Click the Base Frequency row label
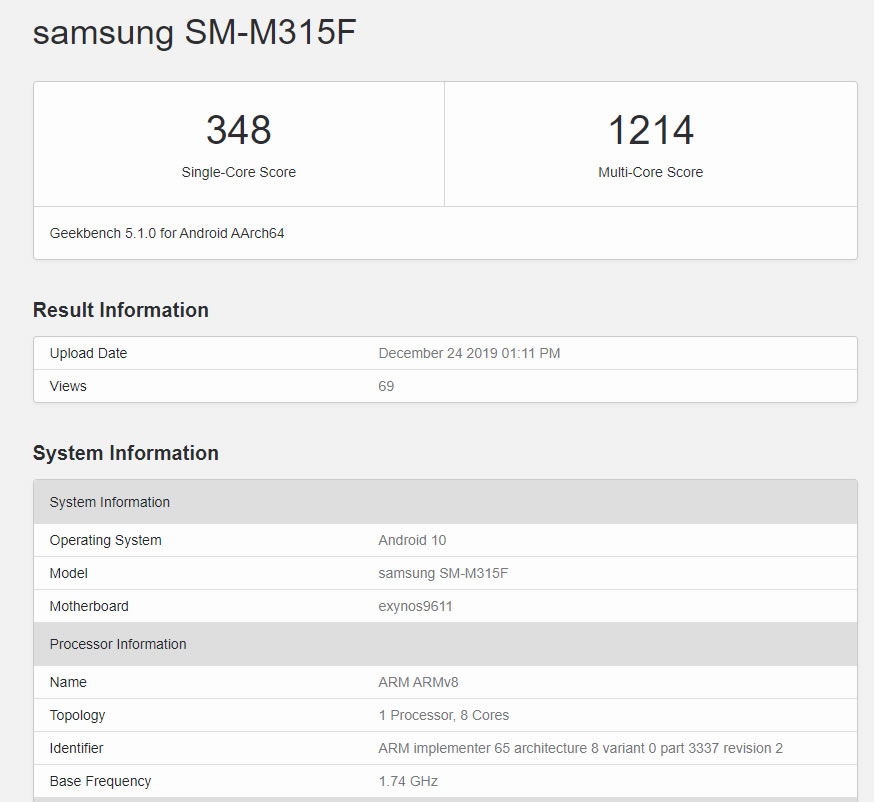874x802 pixels. pos(100,781)
